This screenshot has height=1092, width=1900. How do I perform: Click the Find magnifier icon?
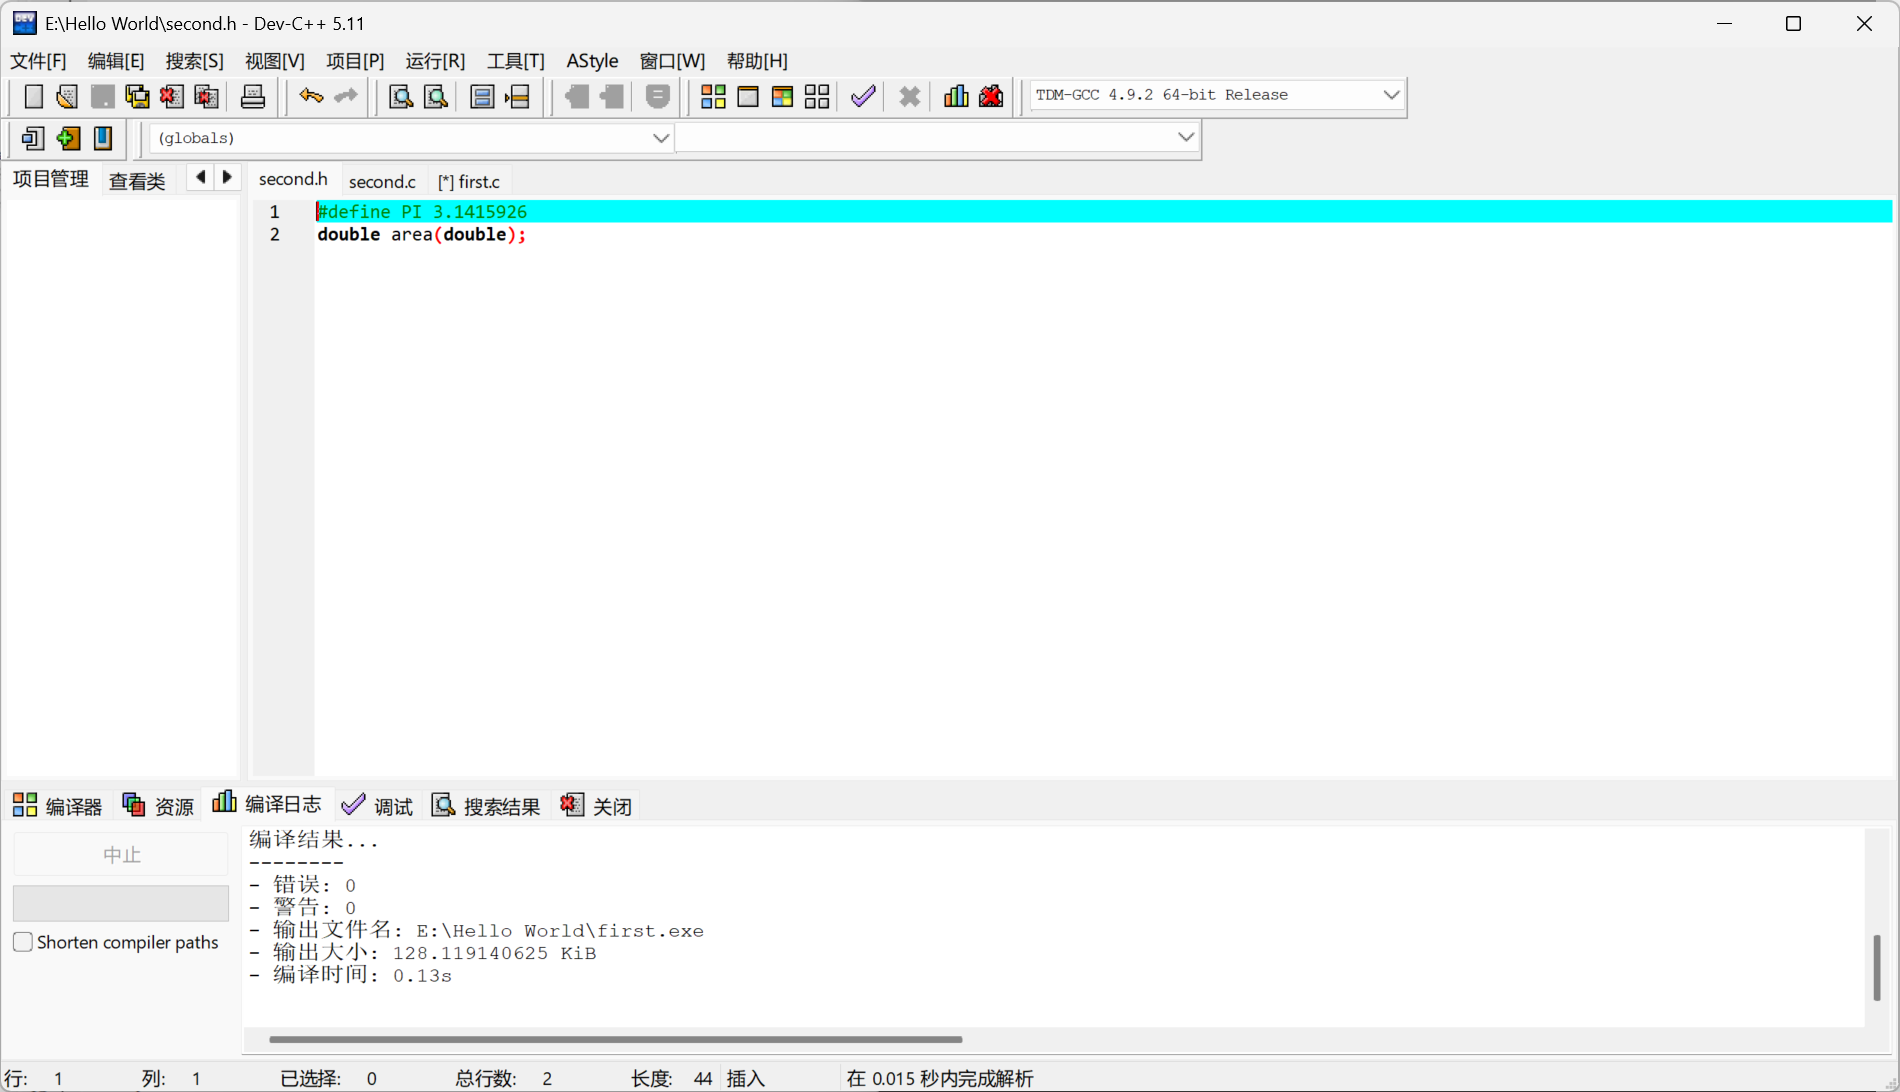(401, 96)
